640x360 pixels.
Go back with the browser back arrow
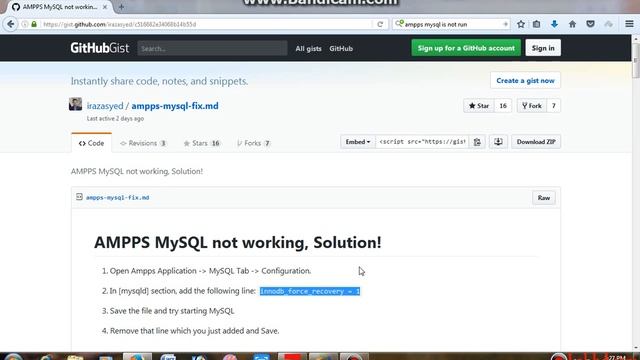point(11,24)
